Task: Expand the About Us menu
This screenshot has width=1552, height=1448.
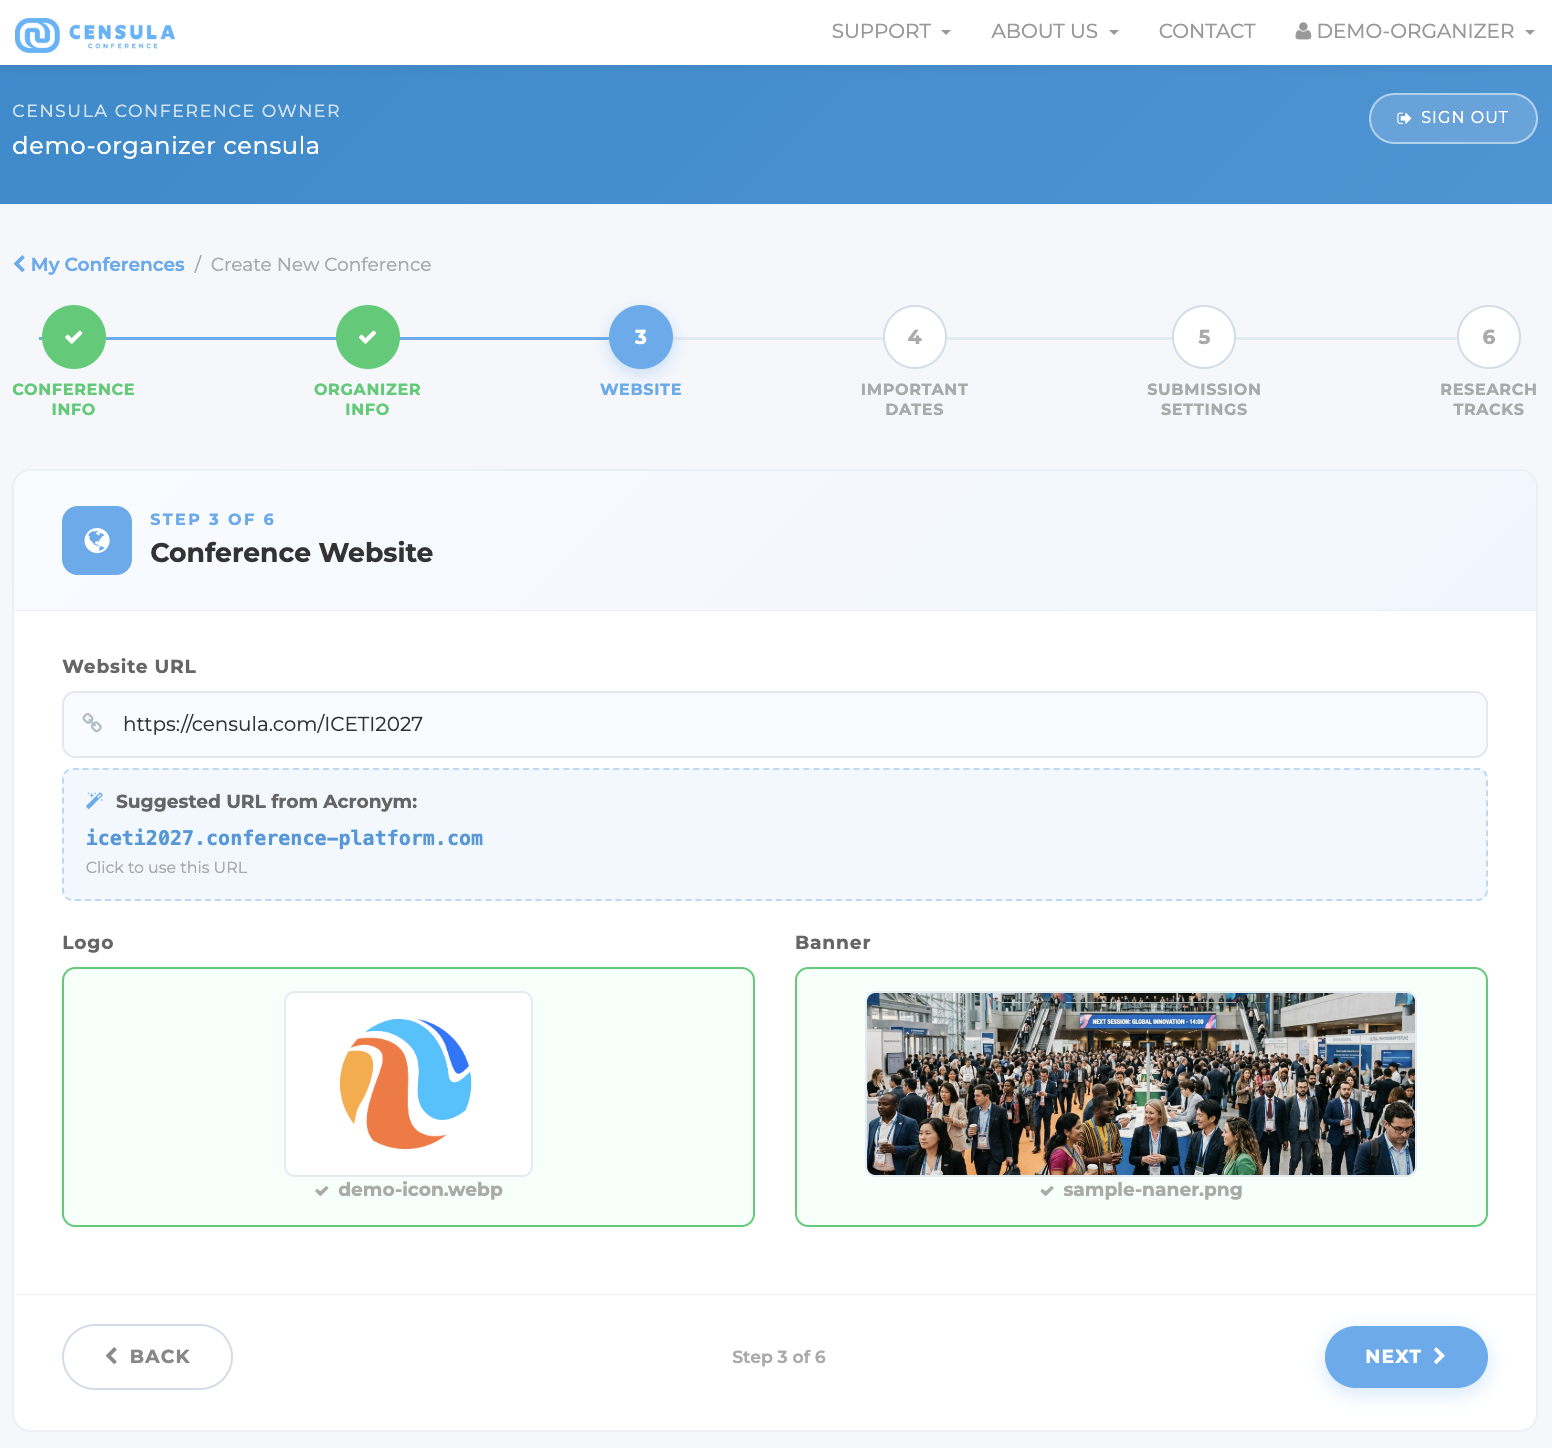Action: tap(1055, 31)
